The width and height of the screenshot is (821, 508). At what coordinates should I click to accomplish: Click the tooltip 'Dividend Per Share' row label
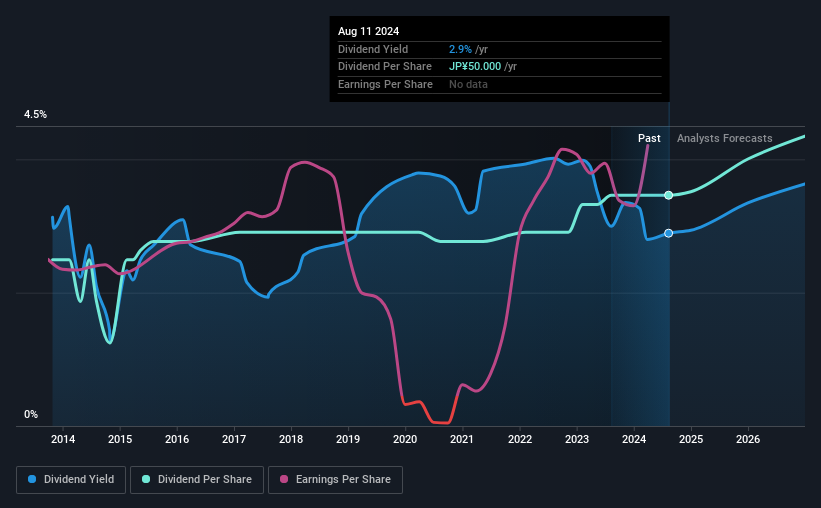click(x=385, y=67)
